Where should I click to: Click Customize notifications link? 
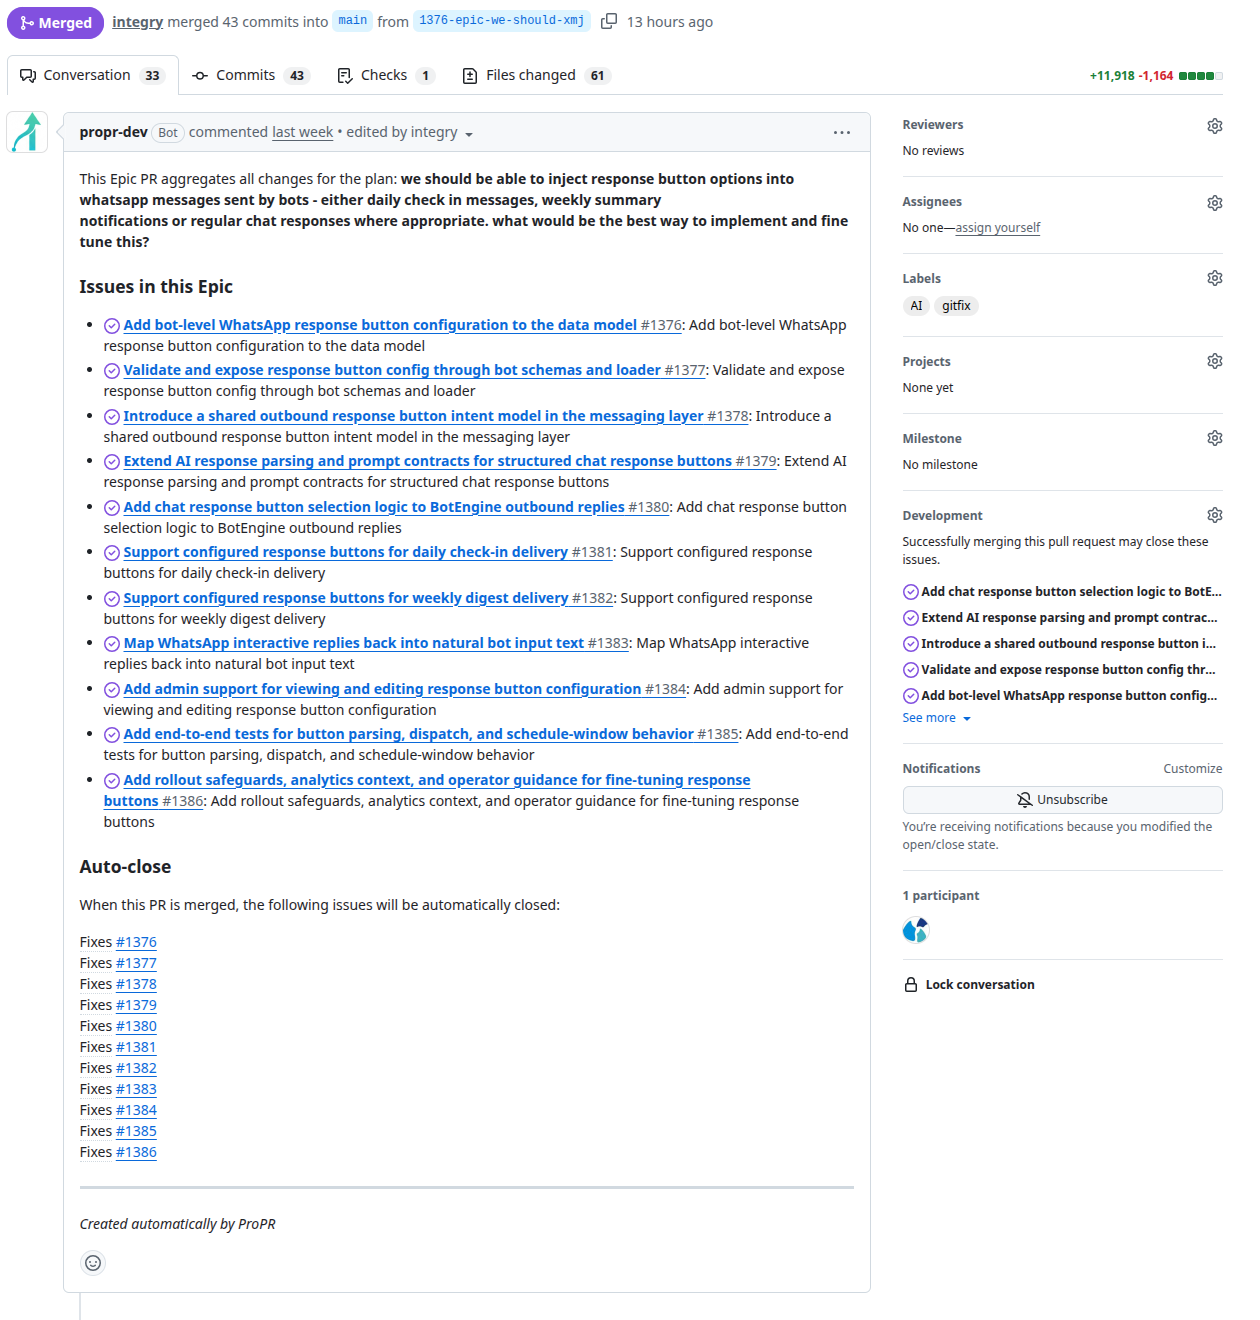[x=1192, y=769]
